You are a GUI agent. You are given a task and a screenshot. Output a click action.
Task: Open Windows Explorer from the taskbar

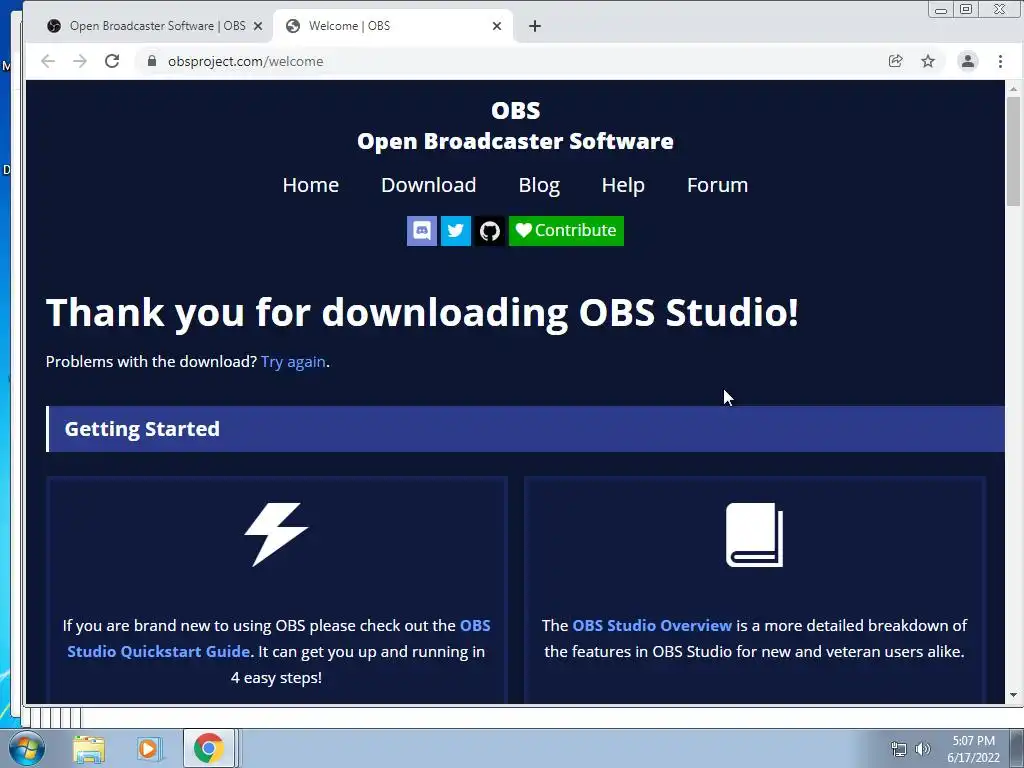click(x=89, y=749)
